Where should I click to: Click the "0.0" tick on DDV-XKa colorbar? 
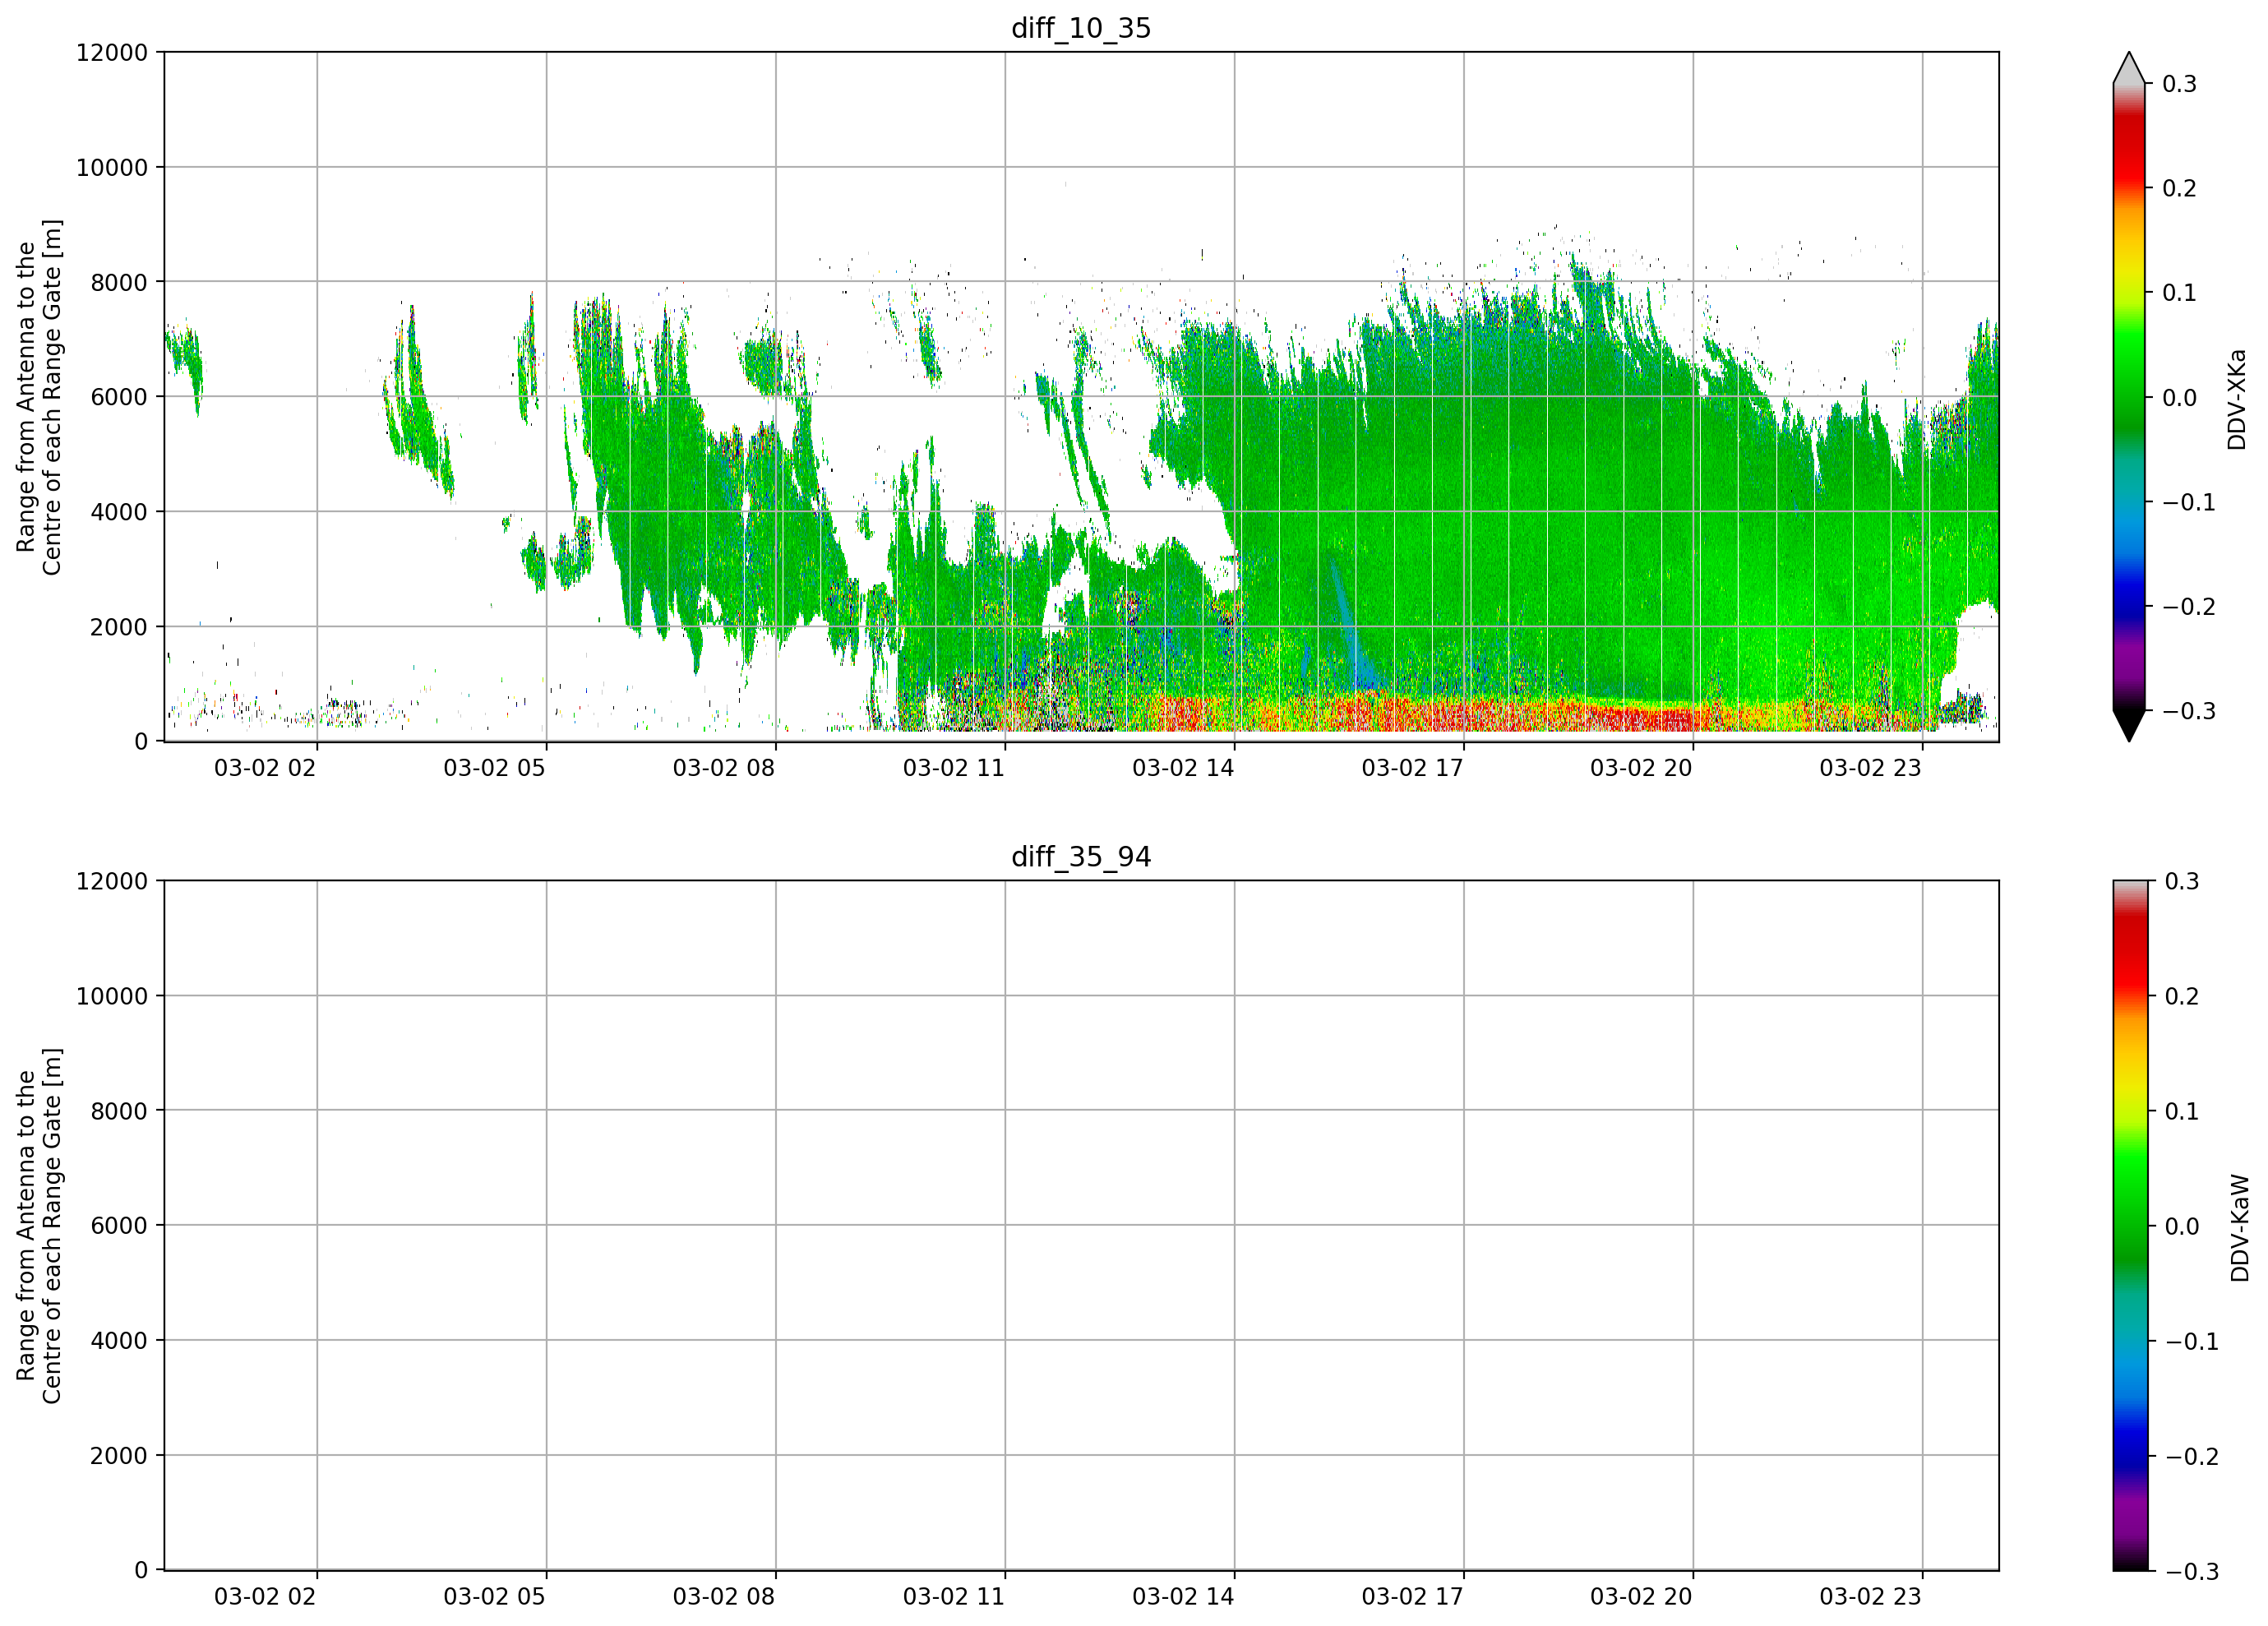click(2180, 398)
